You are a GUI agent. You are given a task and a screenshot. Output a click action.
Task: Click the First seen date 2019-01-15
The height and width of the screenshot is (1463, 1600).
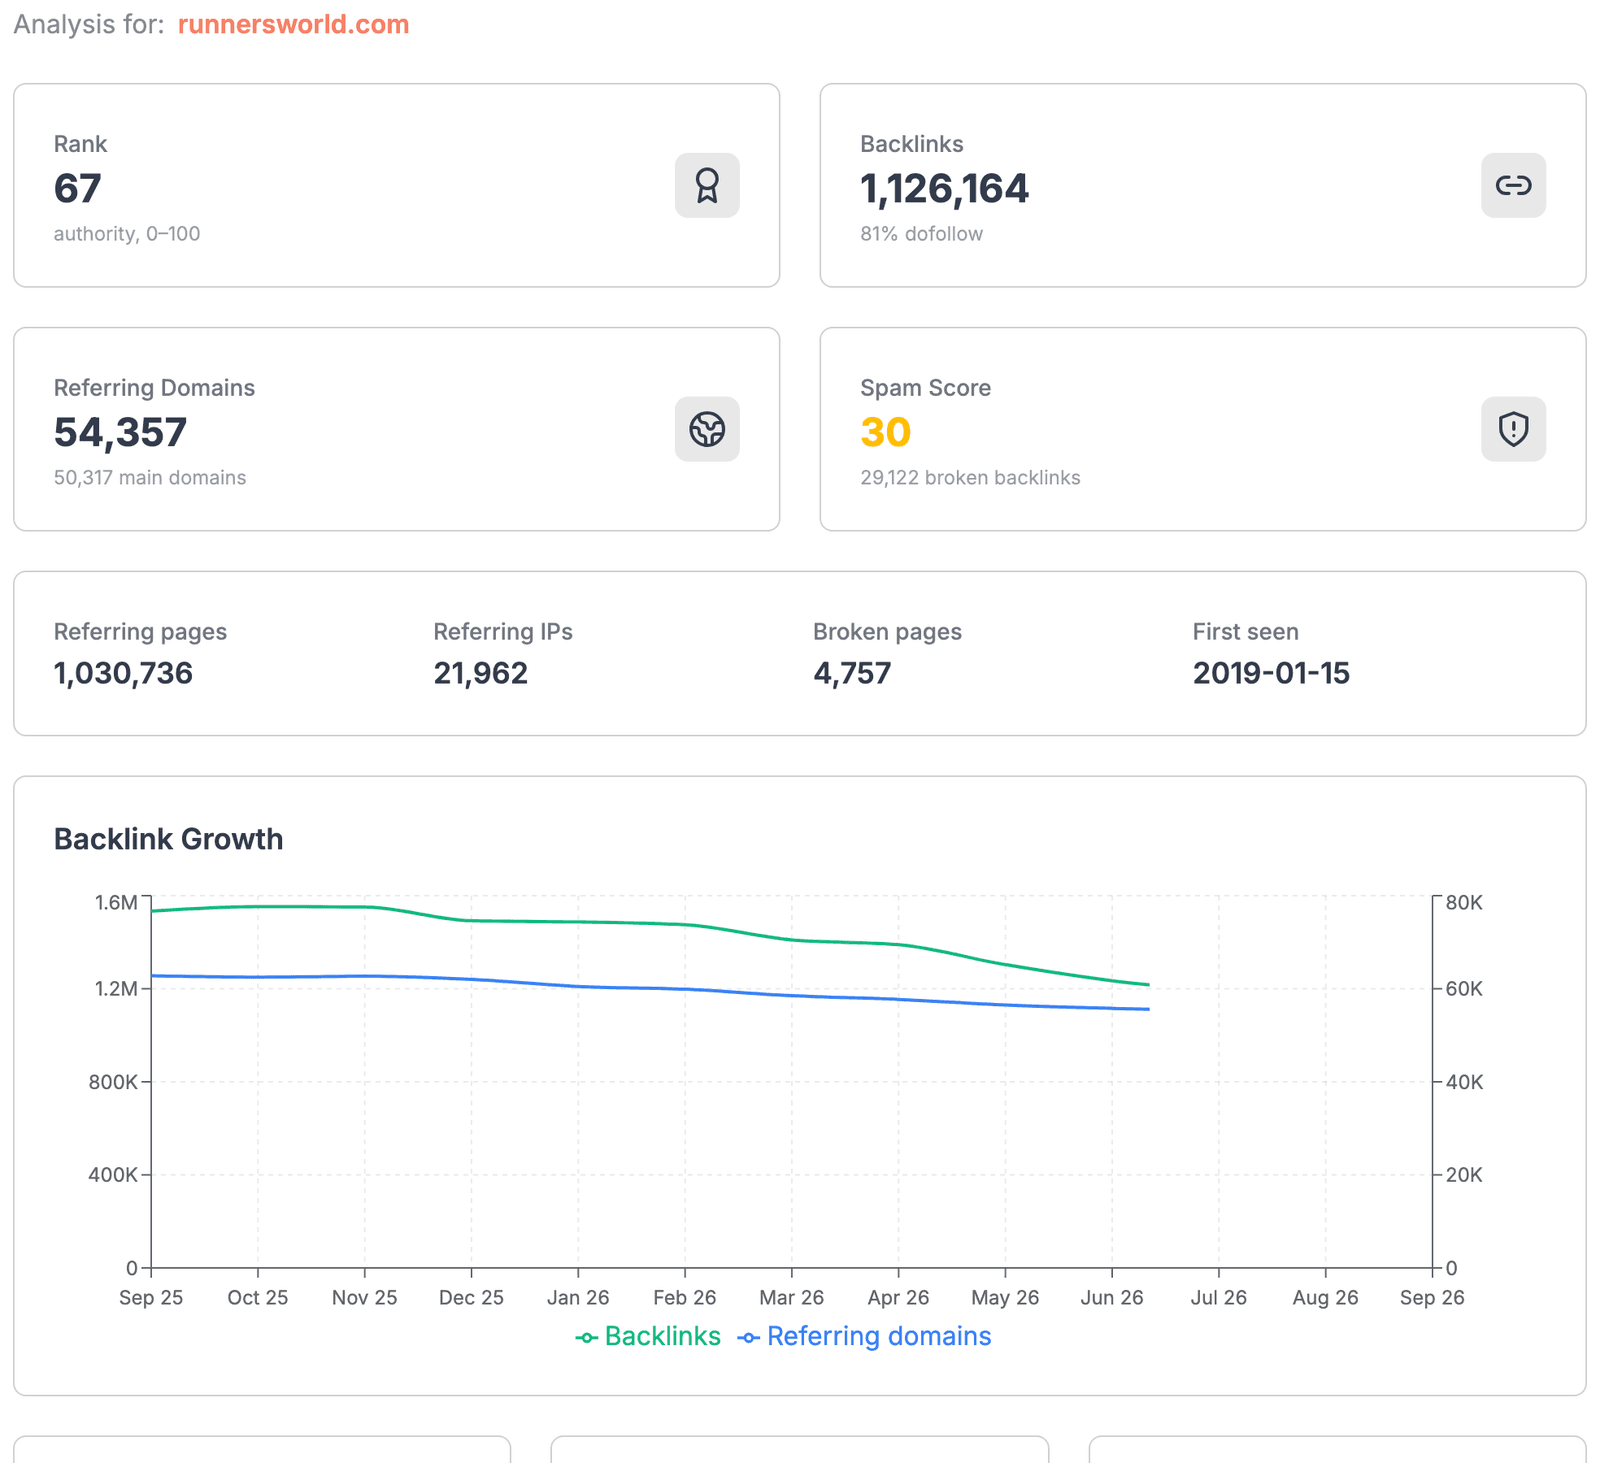click(1271, 673)
